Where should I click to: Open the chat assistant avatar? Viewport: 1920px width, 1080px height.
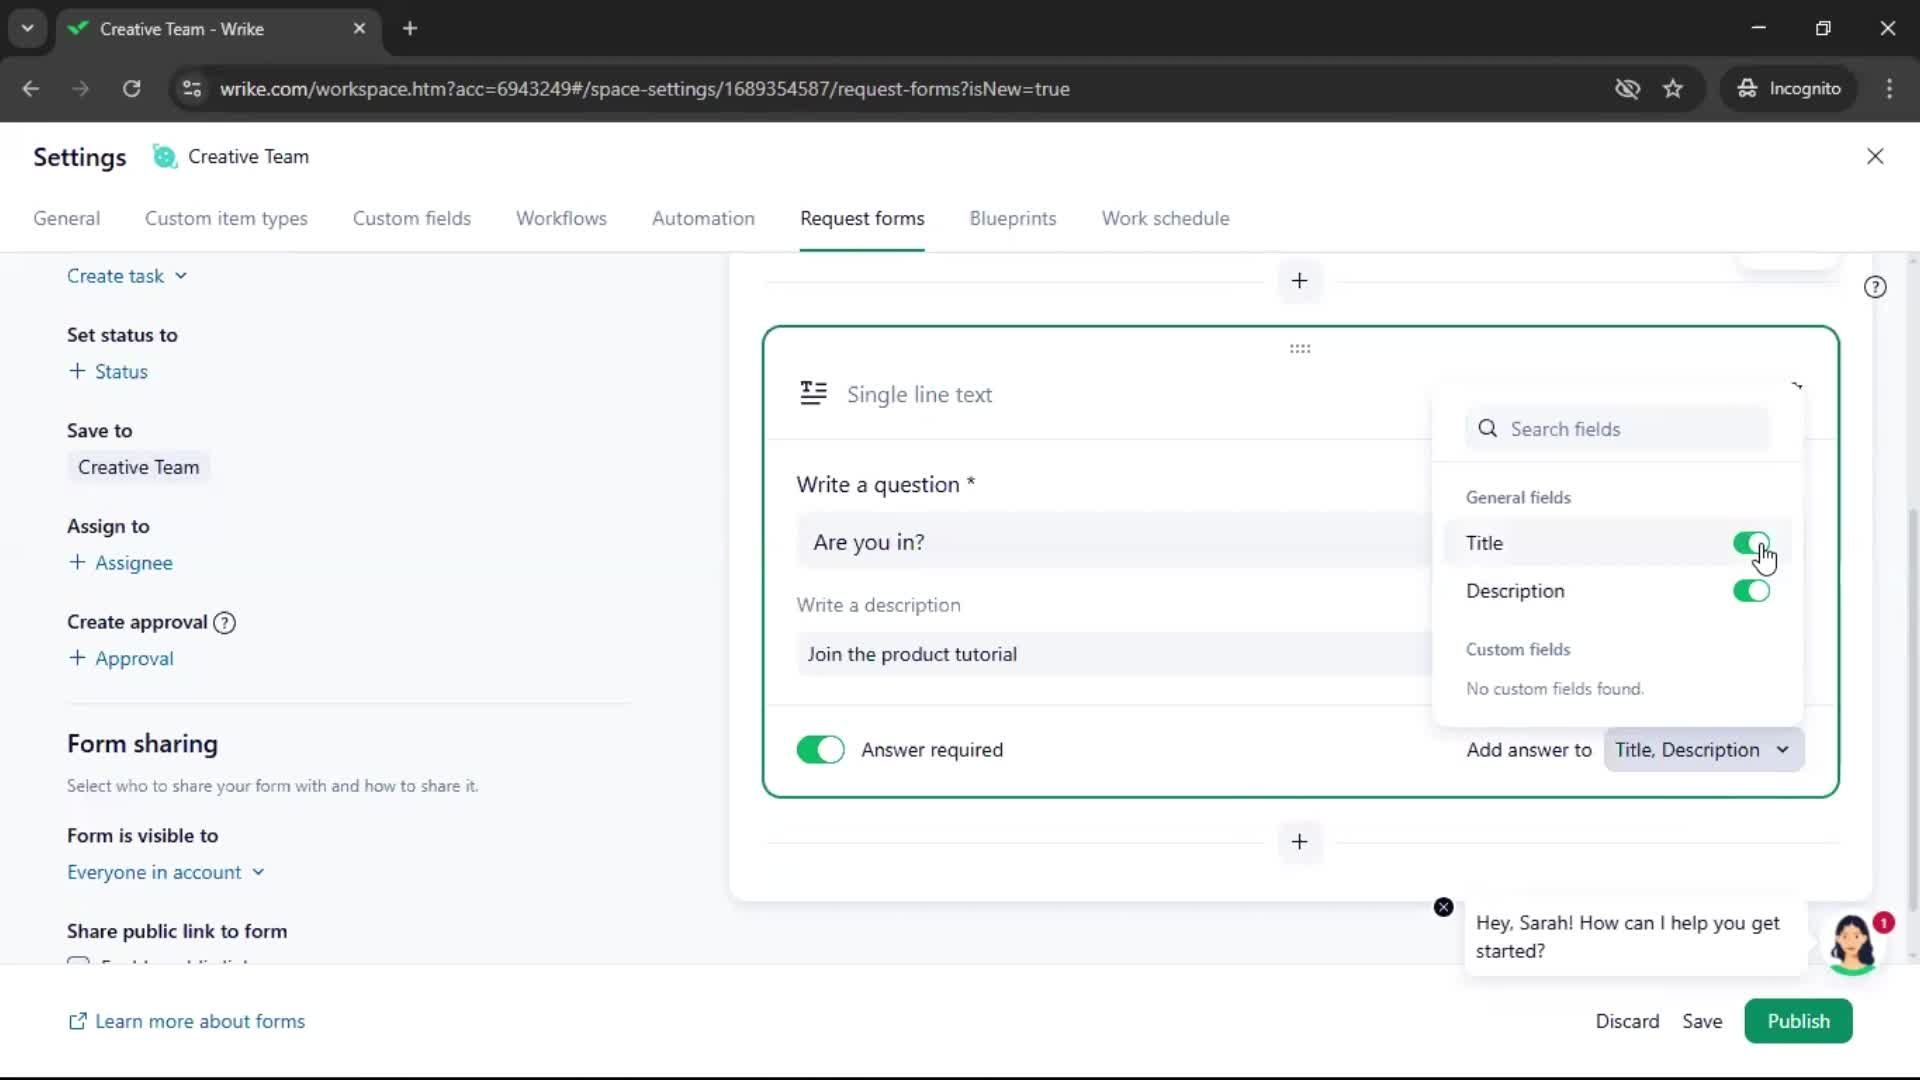pos(1853,944)
